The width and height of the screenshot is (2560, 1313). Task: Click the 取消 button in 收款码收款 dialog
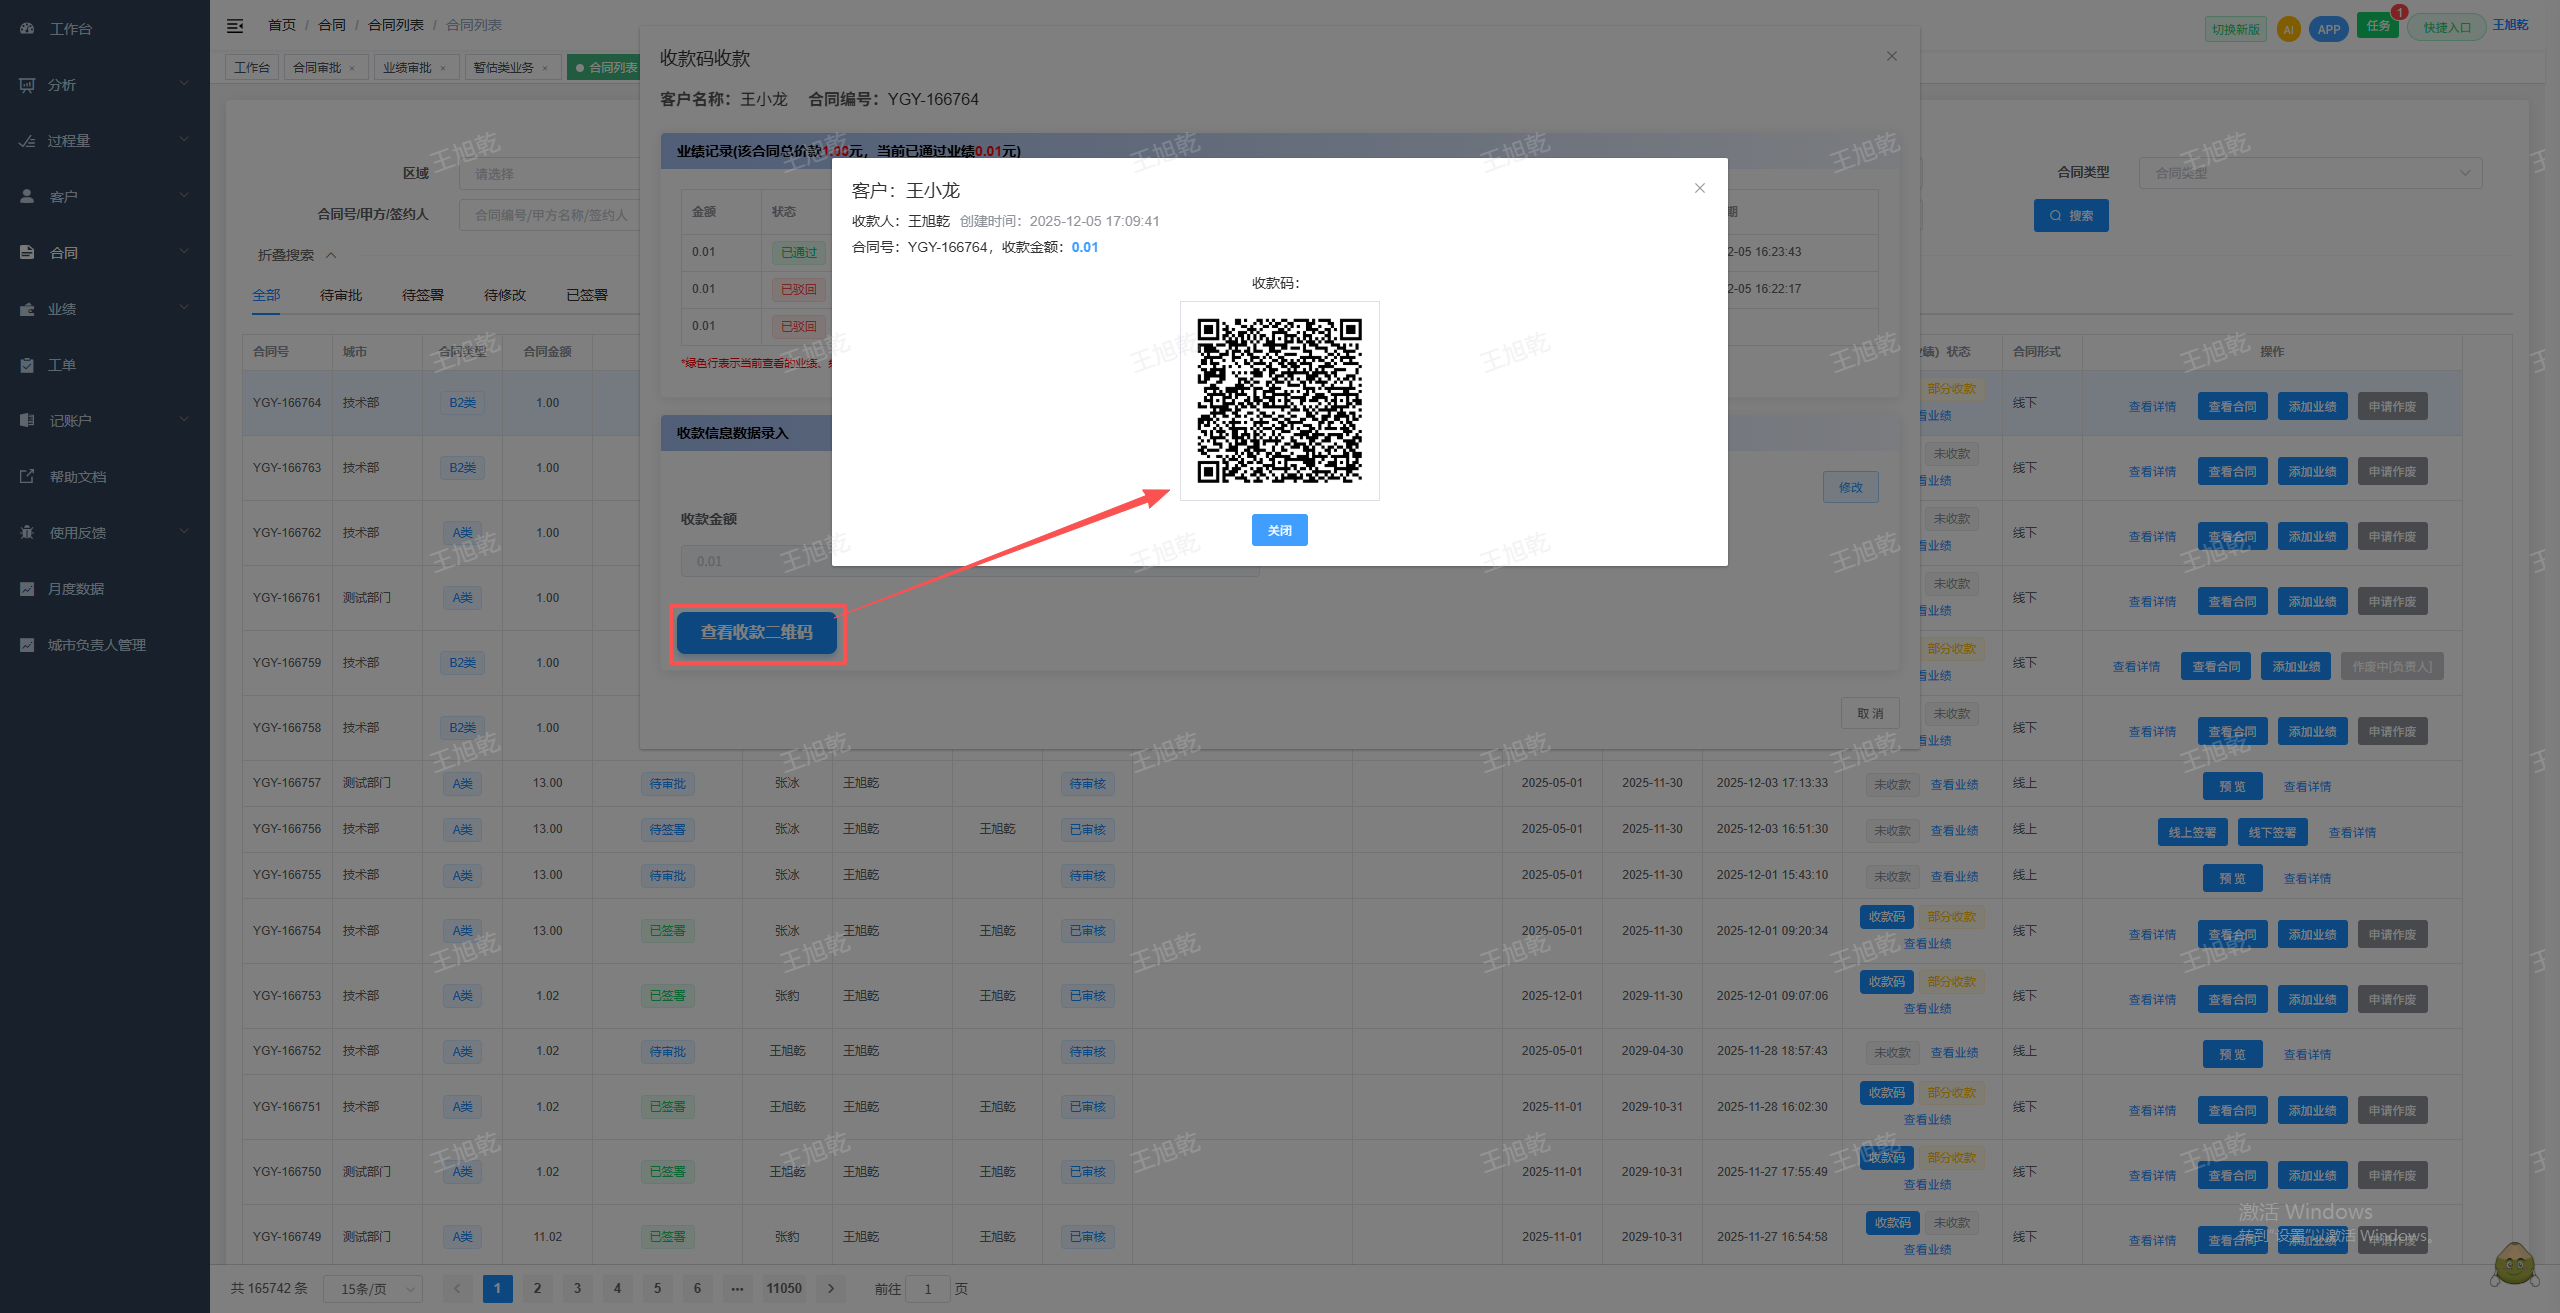1870,714
